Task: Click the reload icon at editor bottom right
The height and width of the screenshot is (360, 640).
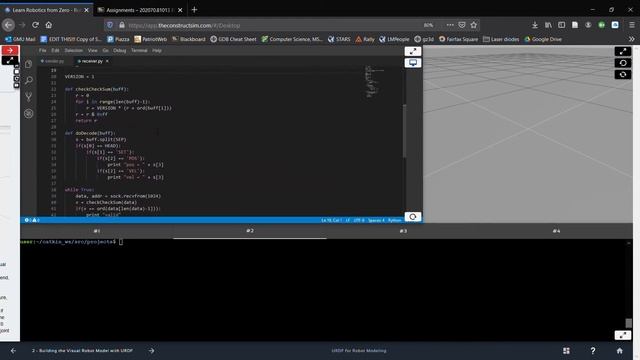Action: [x=413, y=217]
